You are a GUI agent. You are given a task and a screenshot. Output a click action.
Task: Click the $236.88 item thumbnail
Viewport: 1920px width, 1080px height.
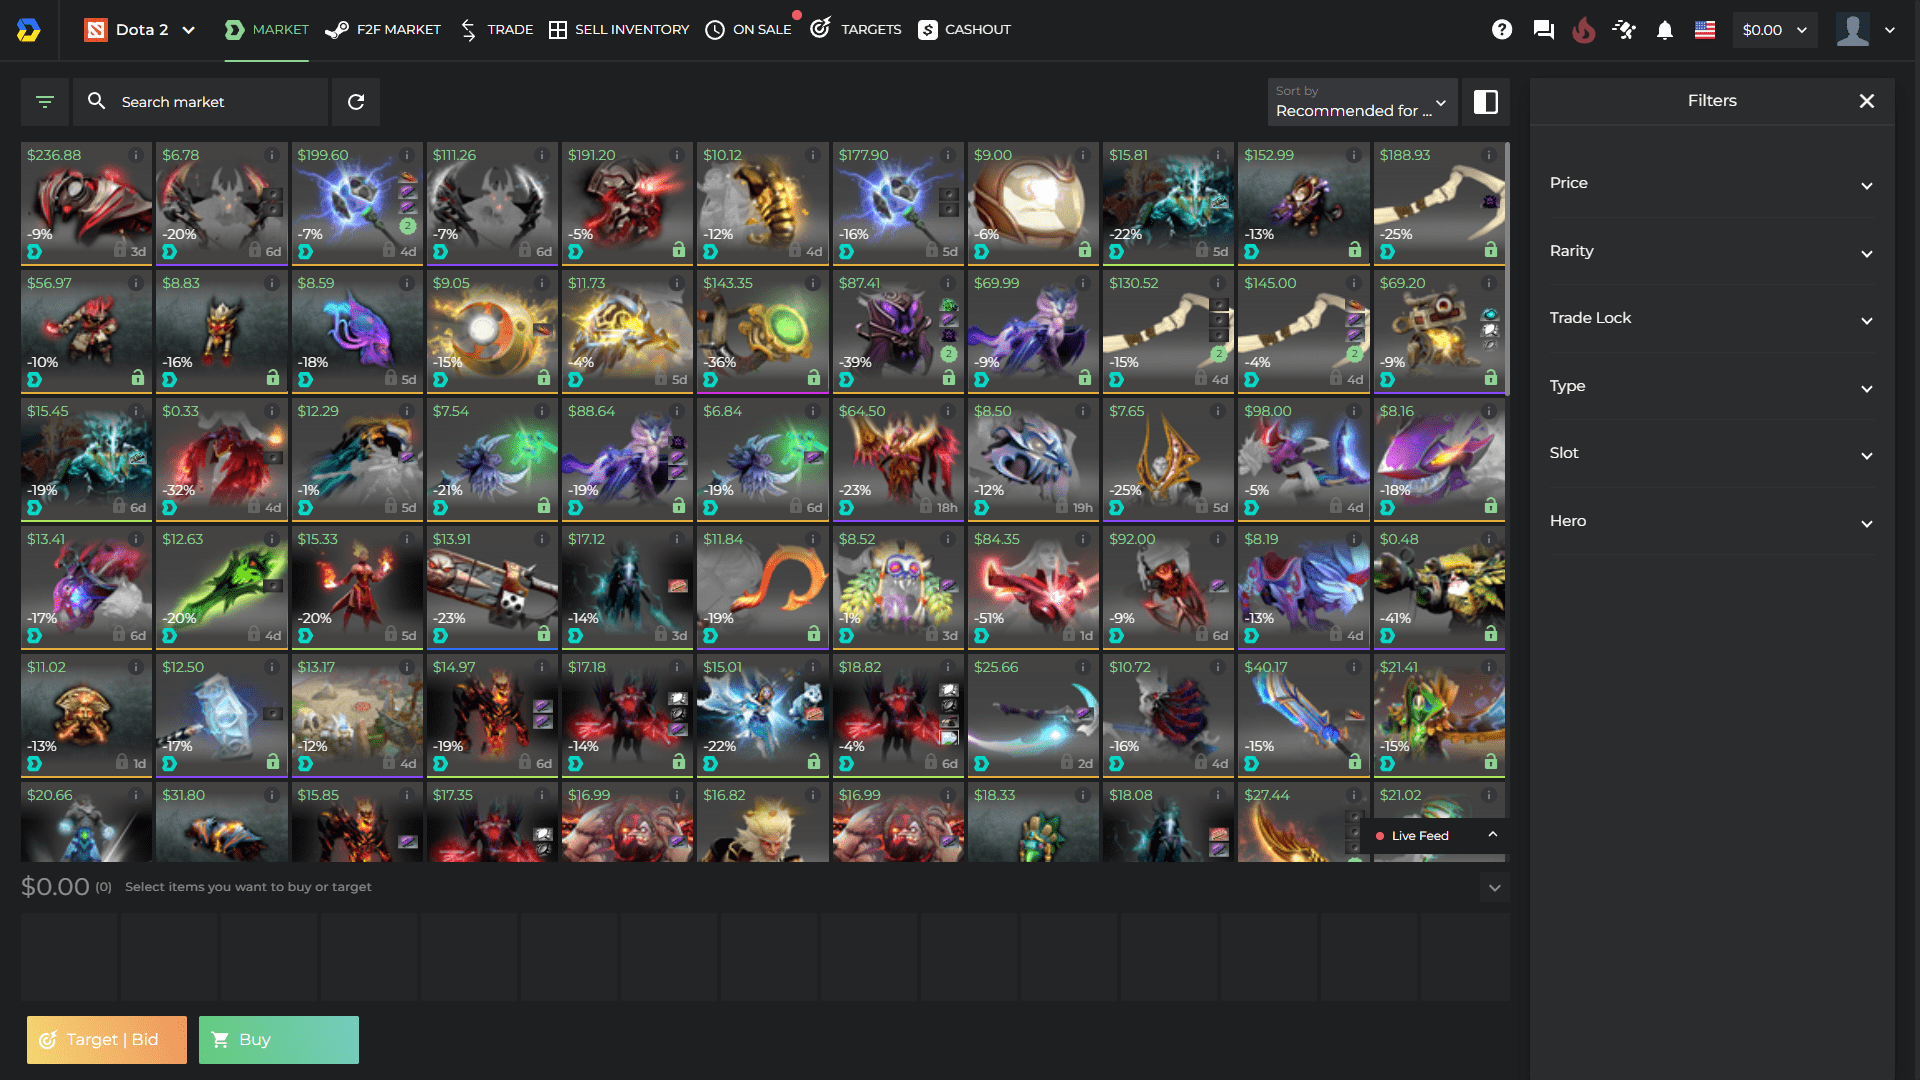[83, 202]
